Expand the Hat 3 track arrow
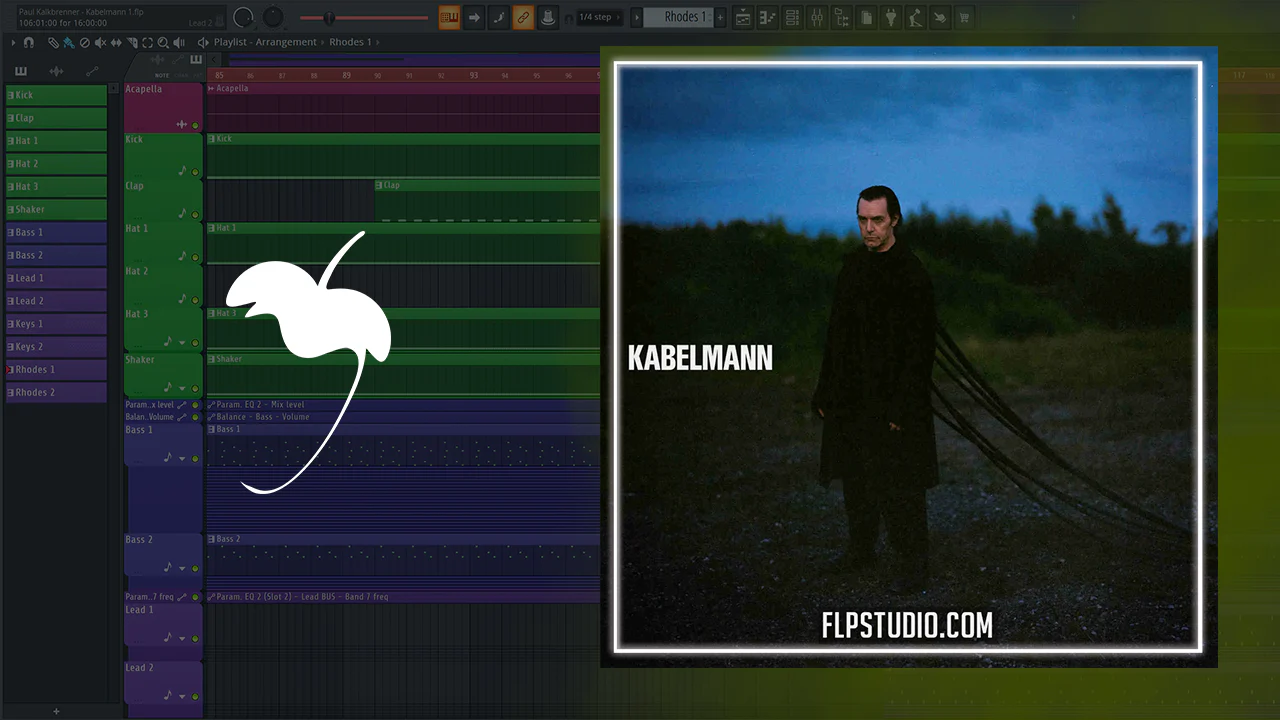Image resolution: width=1280 pixels, height=720 pixels. point(182,343)
